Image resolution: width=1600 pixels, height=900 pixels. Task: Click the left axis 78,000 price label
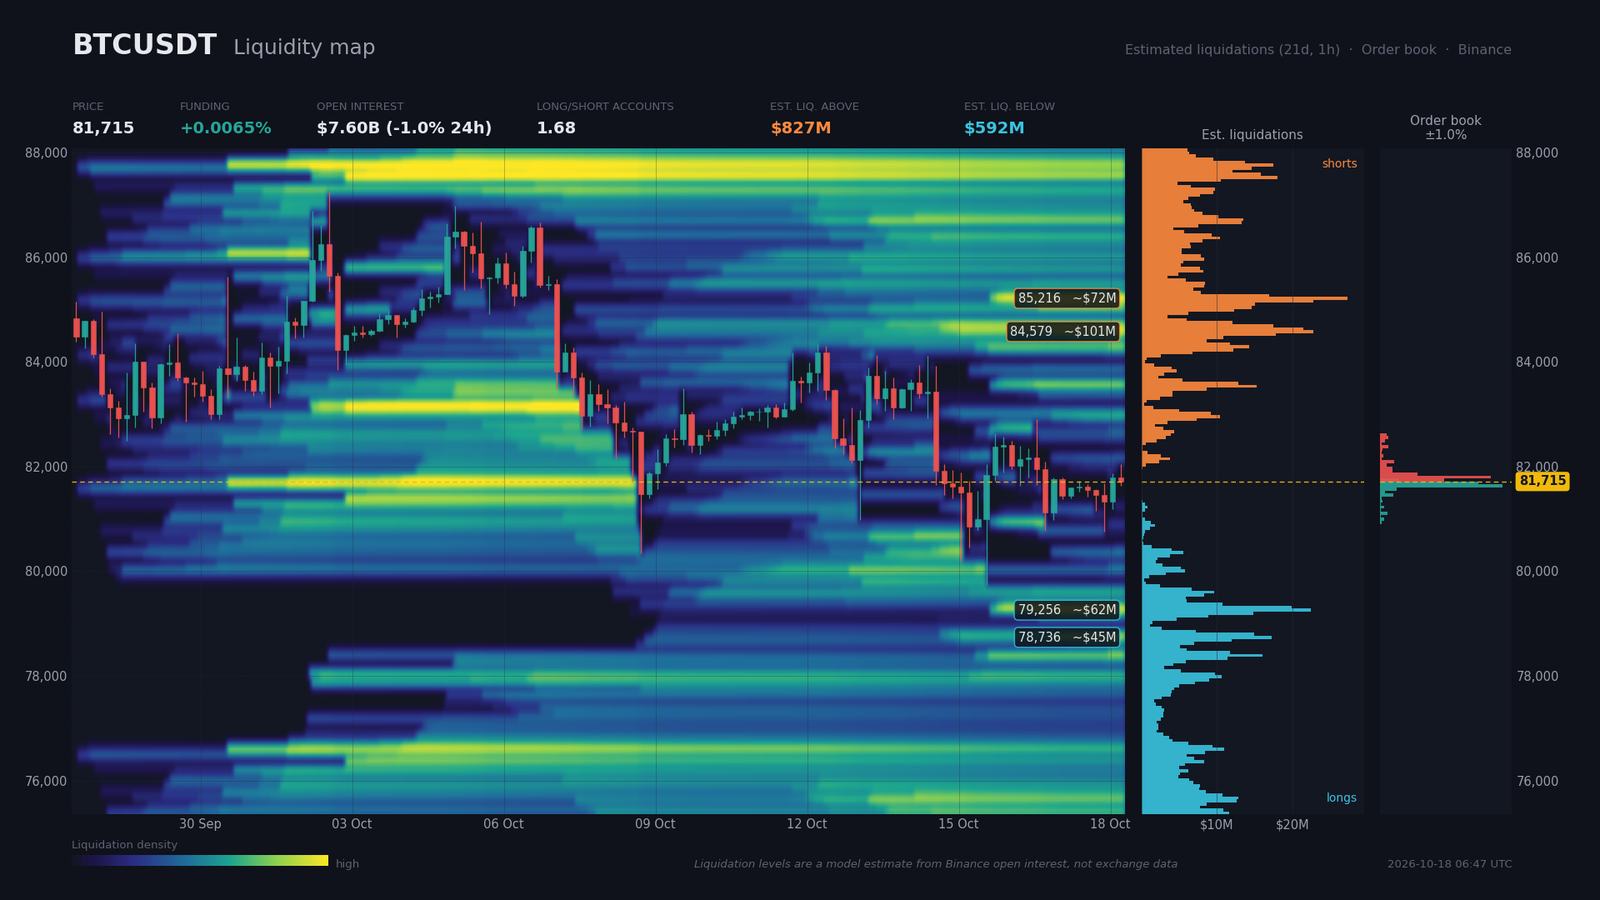coord(46,677)
